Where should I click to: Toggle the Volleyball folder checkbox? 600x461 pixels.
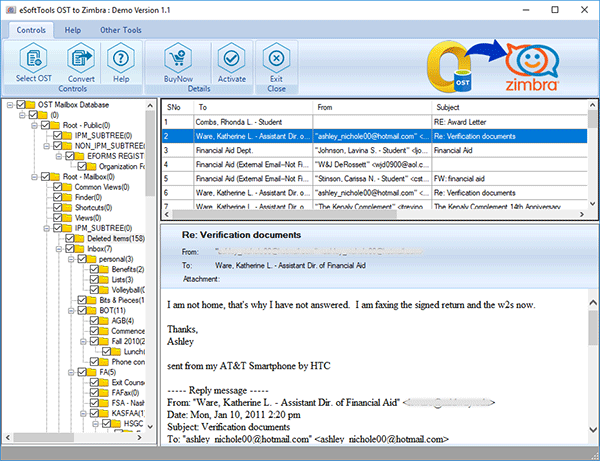94,290
